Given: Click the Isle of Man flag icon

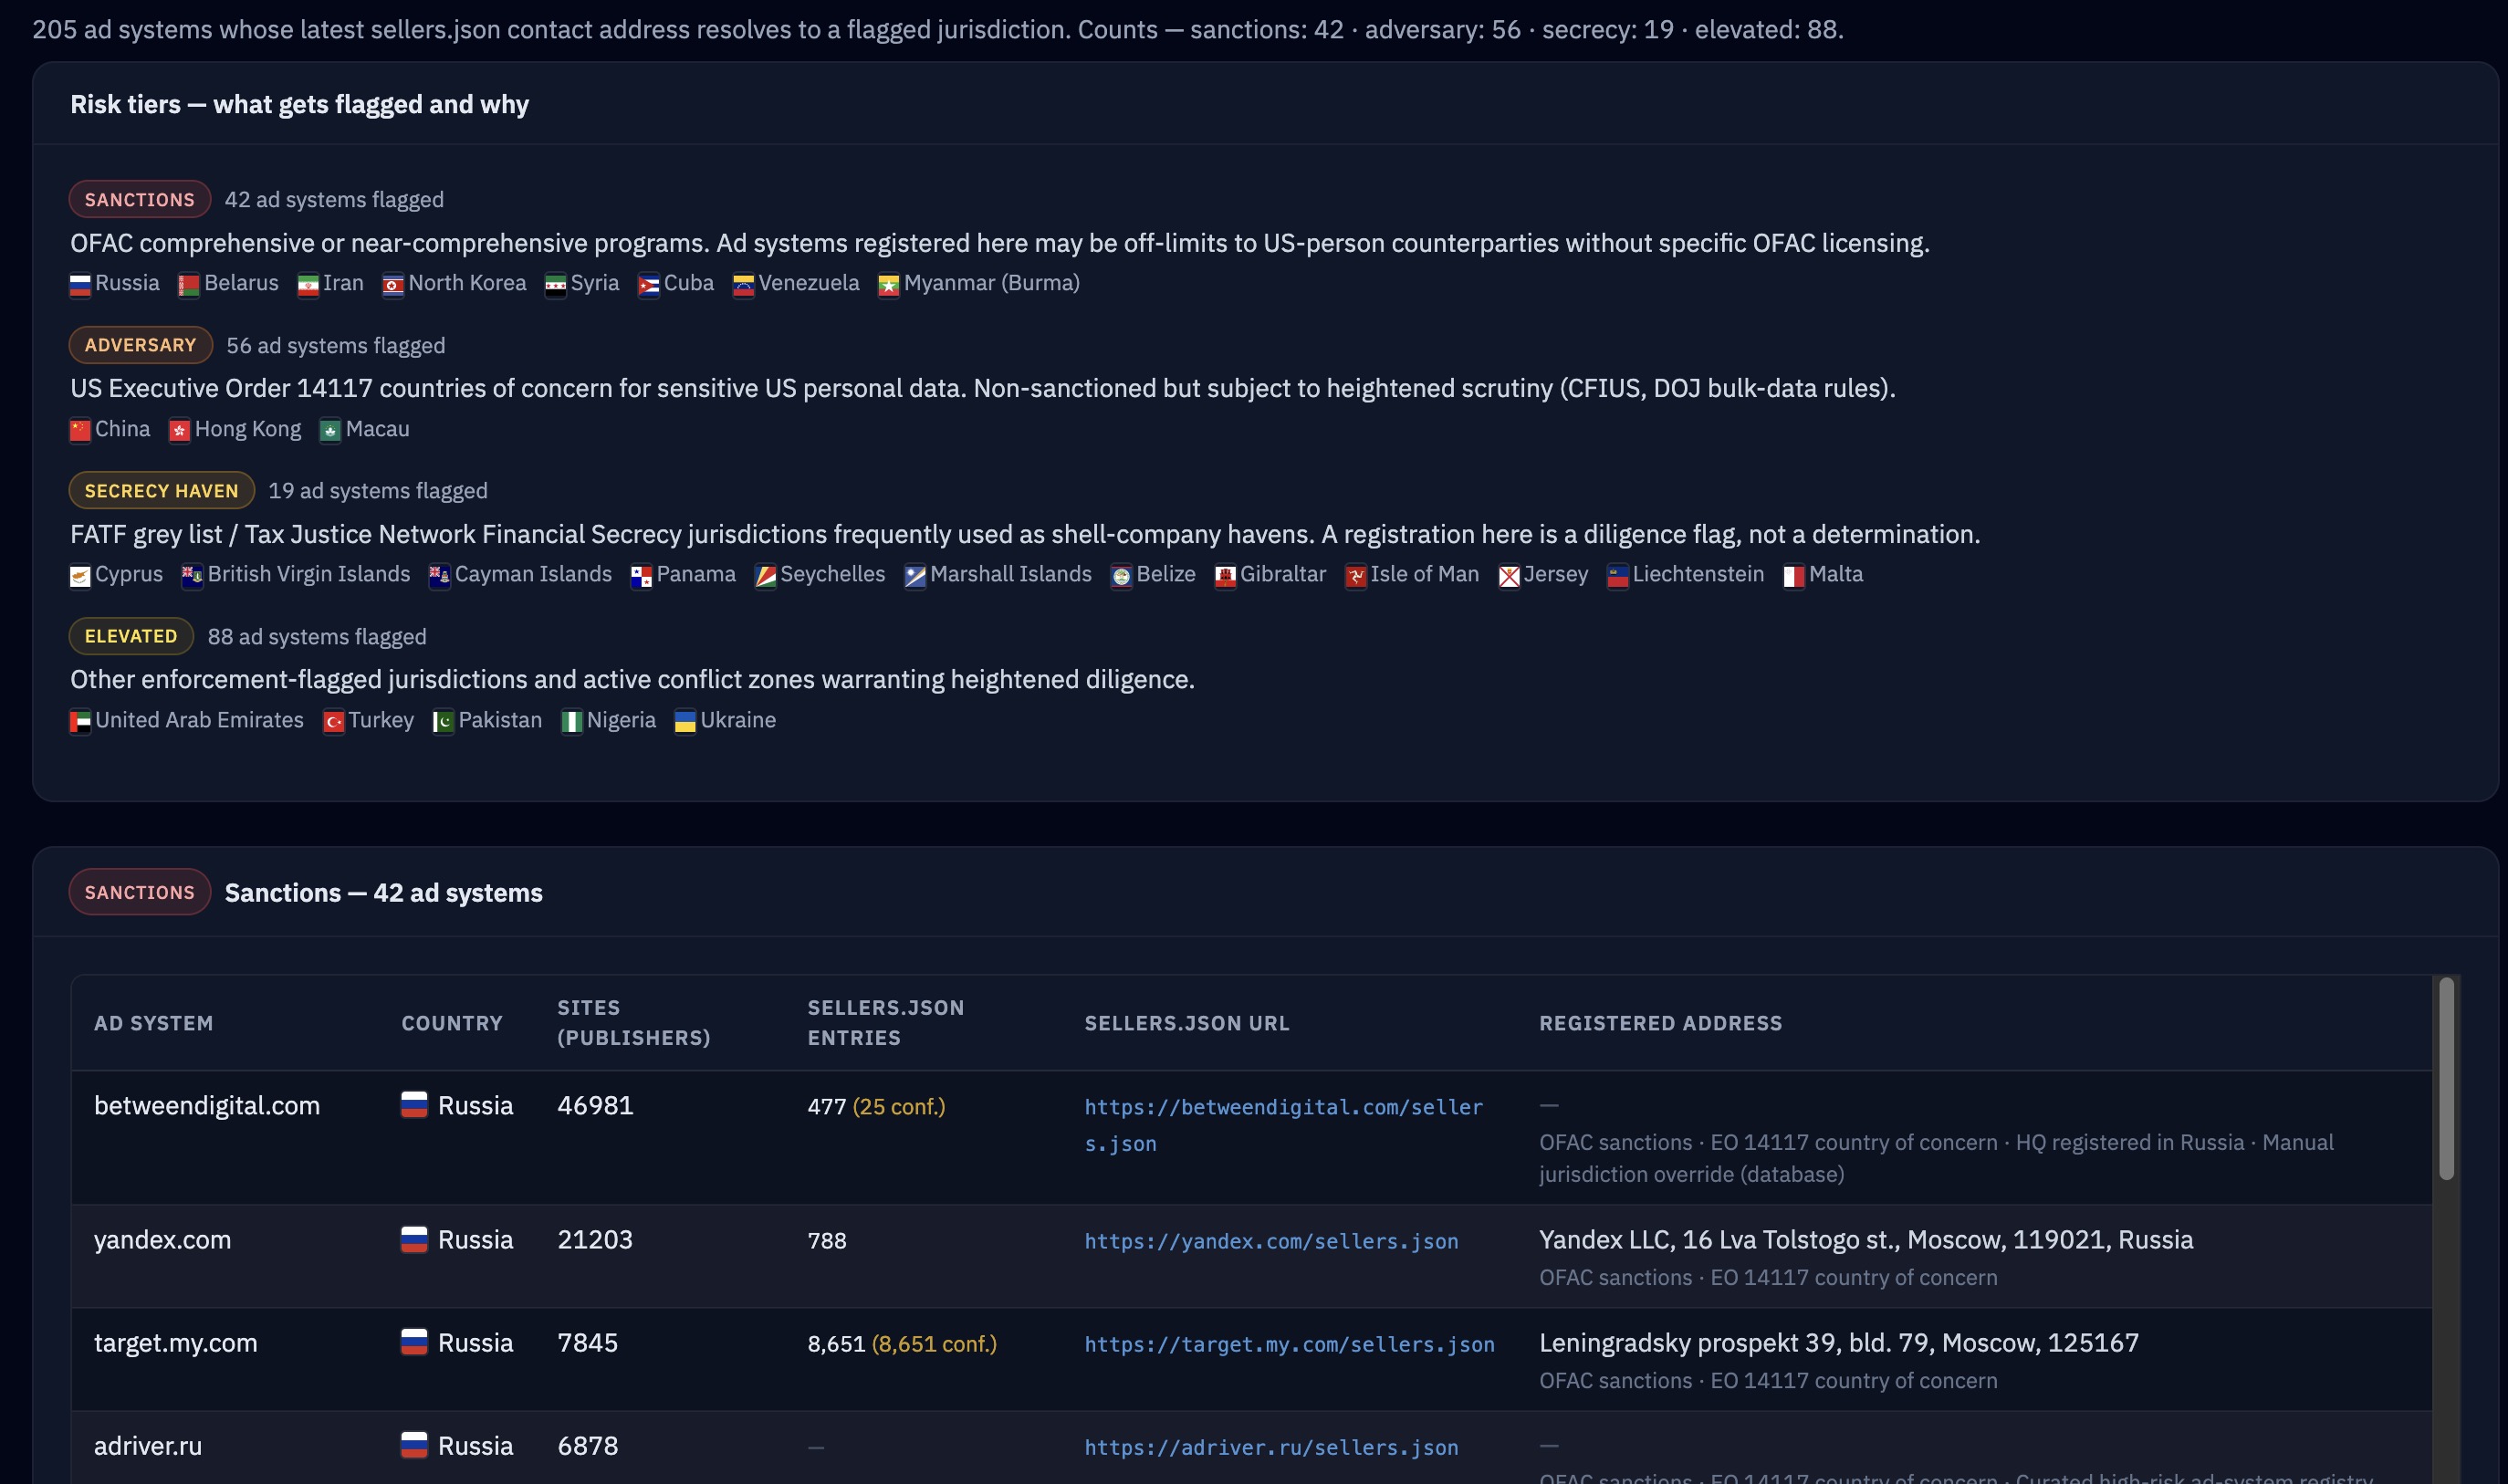Looking at the screenshot, I should tap(1355, 576).
